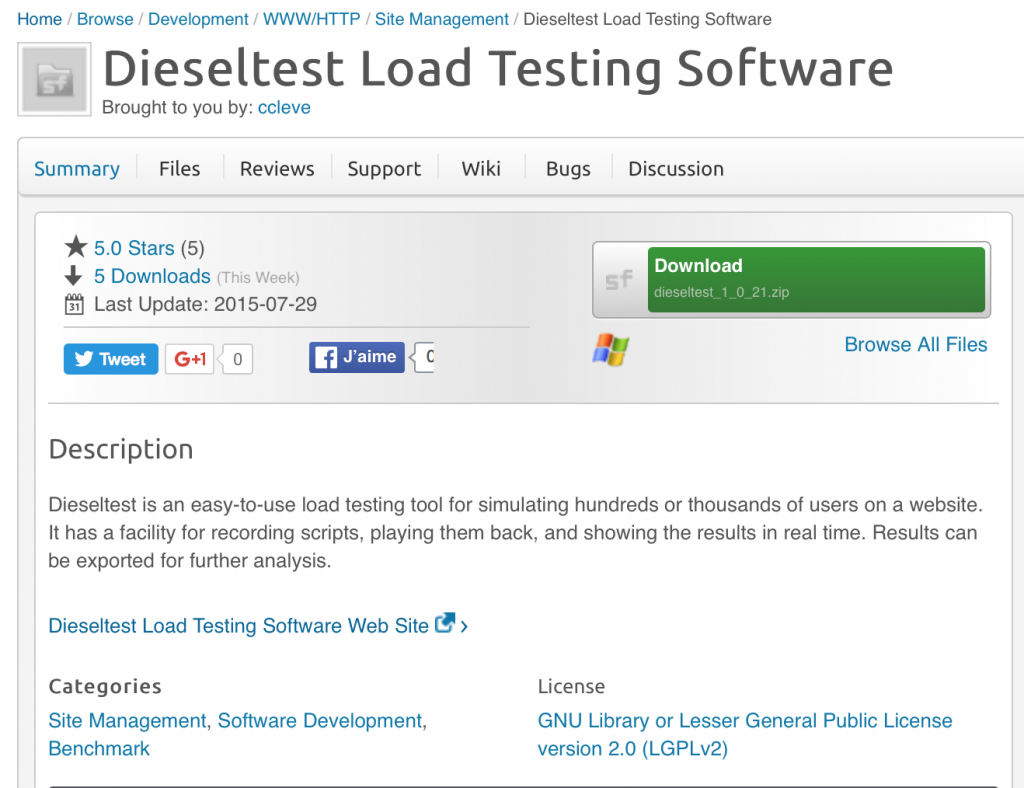Switch to the Files tab
Screen dimensions: 1024x788
click(179, 168)
